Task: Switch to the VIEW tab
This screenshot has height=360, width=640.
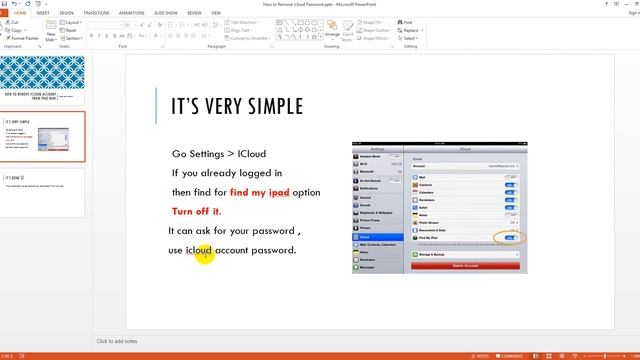Action: click(x=216, y=13)
